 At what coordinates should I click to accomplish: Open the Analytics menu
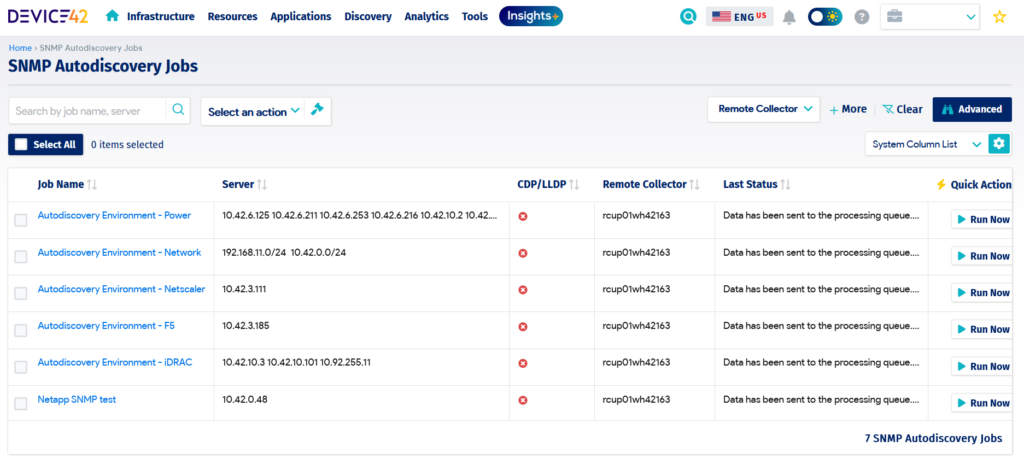[426, 16]
